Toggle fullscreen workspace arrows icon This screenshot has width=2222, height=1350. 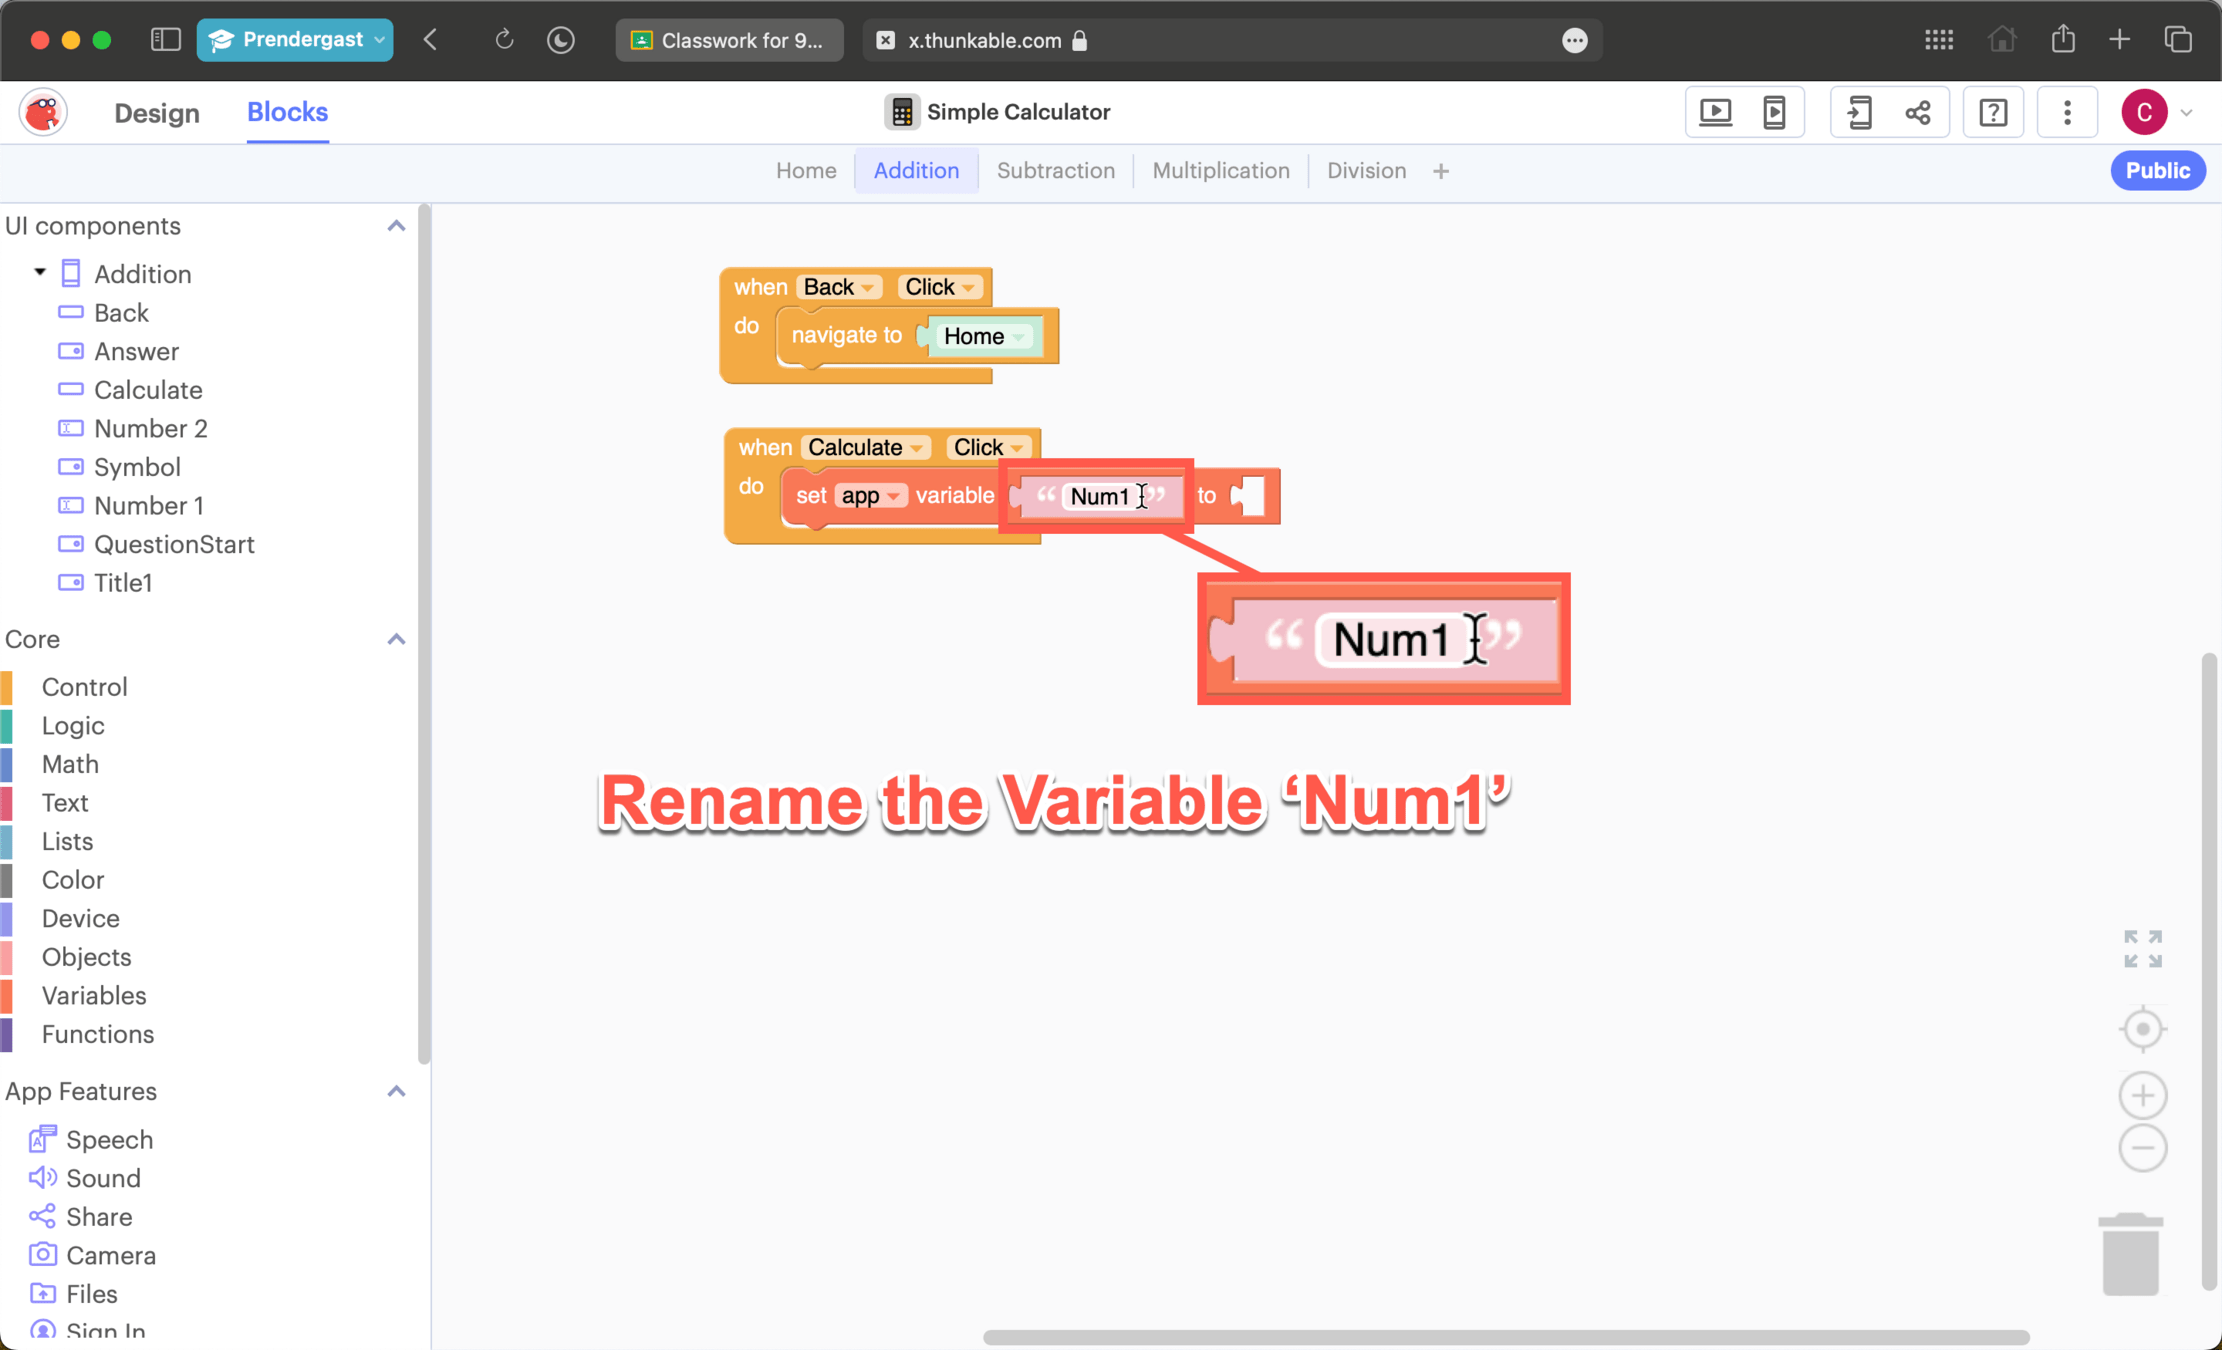click(2142, 948)
